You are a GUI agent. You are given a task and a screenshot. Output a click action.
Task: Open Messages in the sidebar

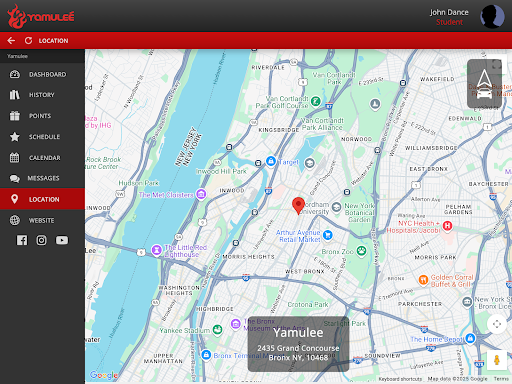pyautogui.click(x=42, y=178)
